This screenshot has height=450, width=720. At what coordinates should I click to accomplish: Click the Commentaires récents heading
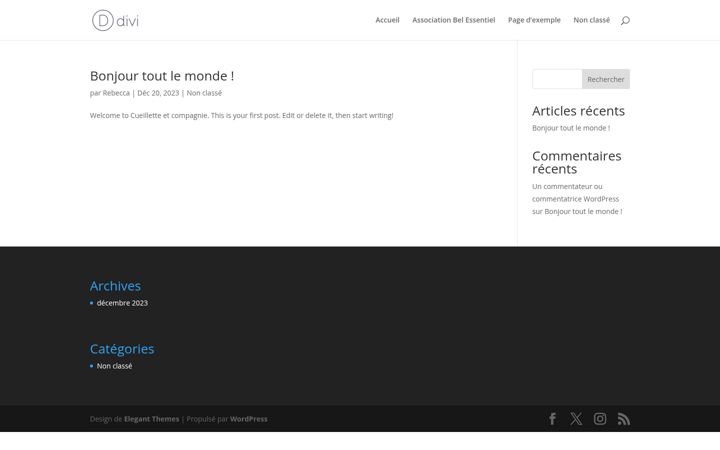click(x=577, y=162)
